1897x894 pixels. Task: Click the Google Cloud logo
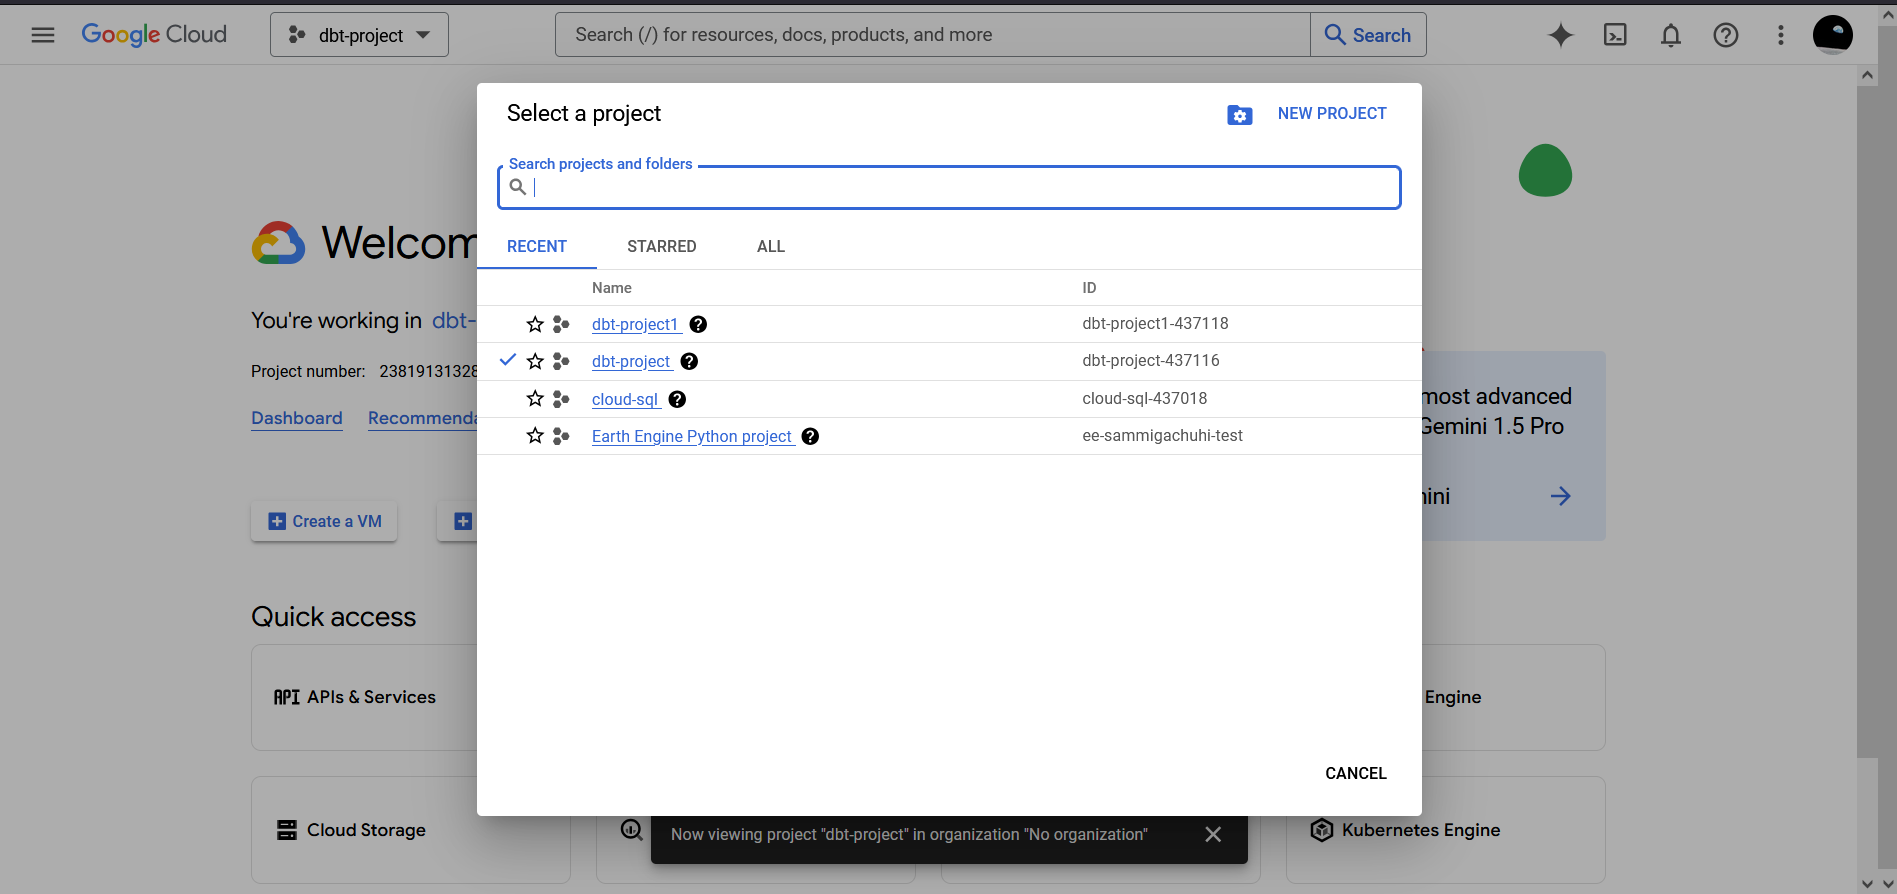coord(154,35)
